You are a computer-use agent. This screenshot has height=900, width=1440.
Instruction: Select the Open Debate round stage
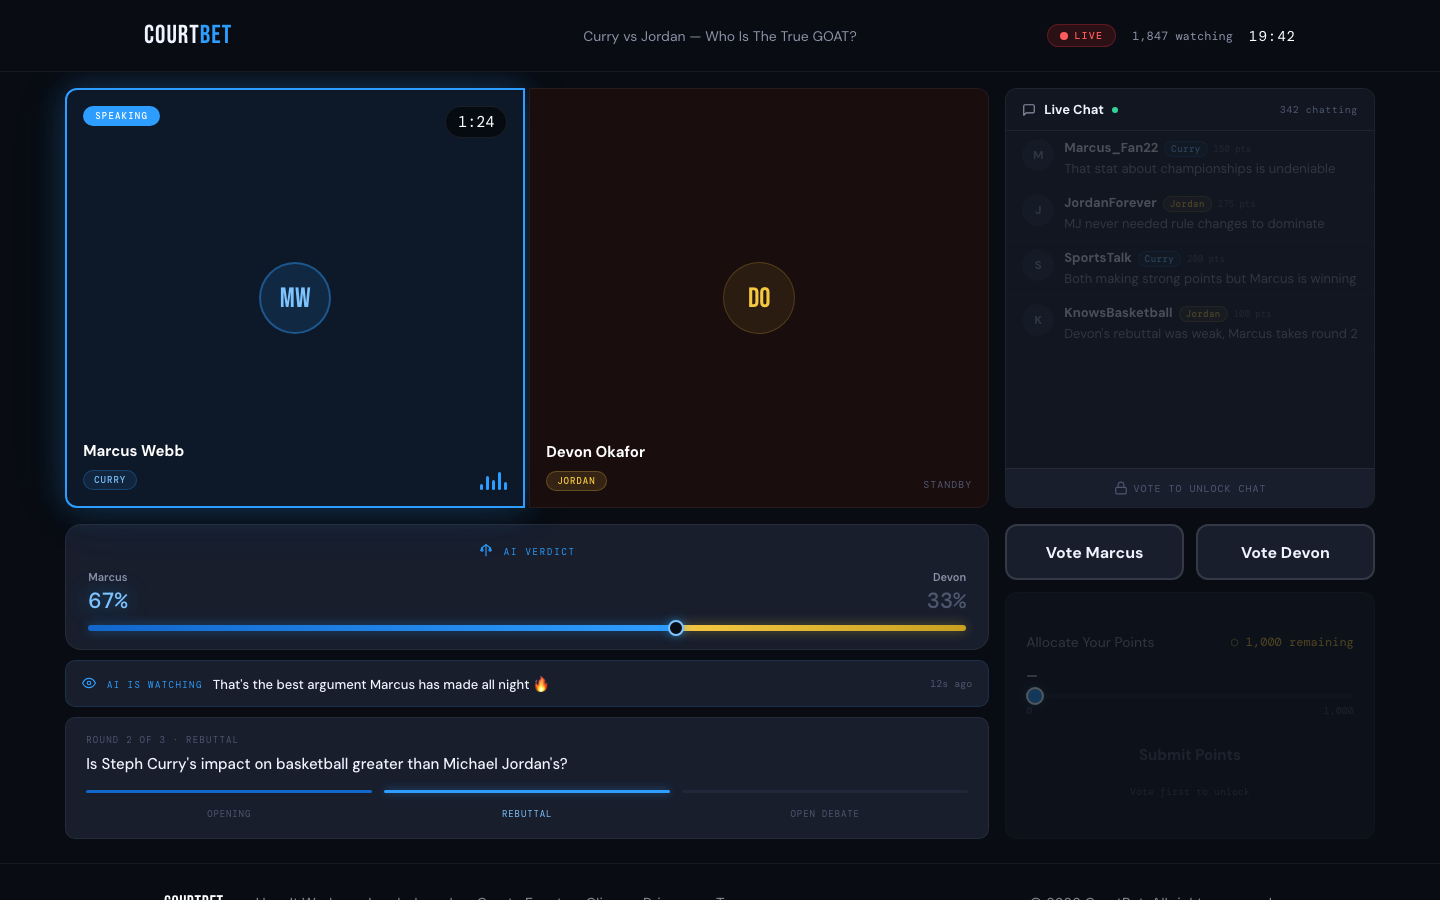click(x=825, y=803)
